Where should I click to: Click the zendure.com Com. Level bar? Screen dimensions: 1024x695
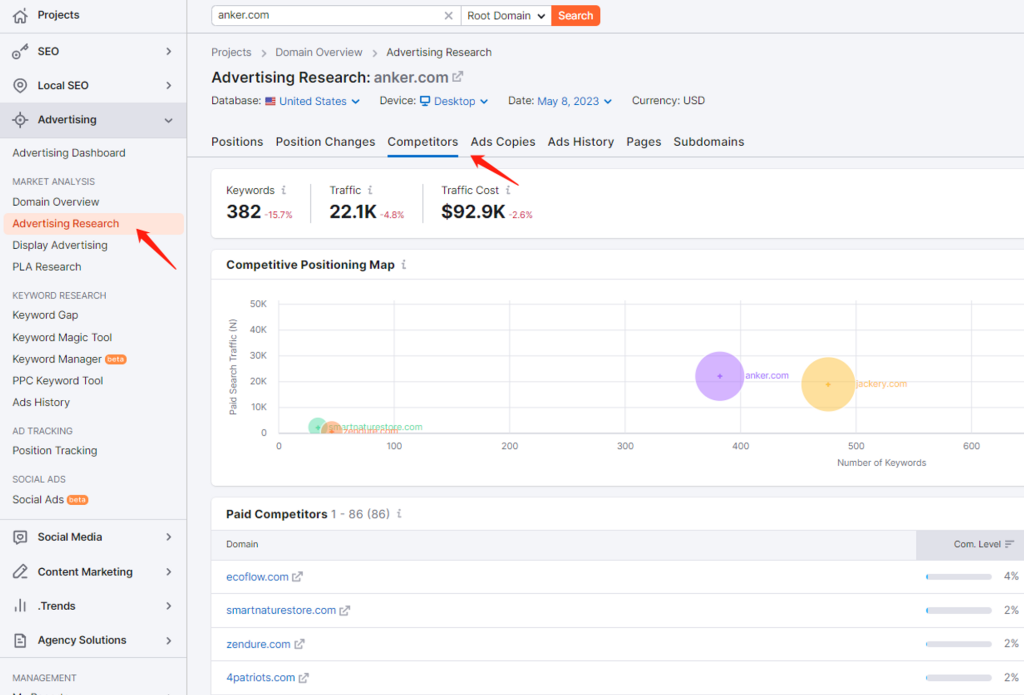[959, 644]
